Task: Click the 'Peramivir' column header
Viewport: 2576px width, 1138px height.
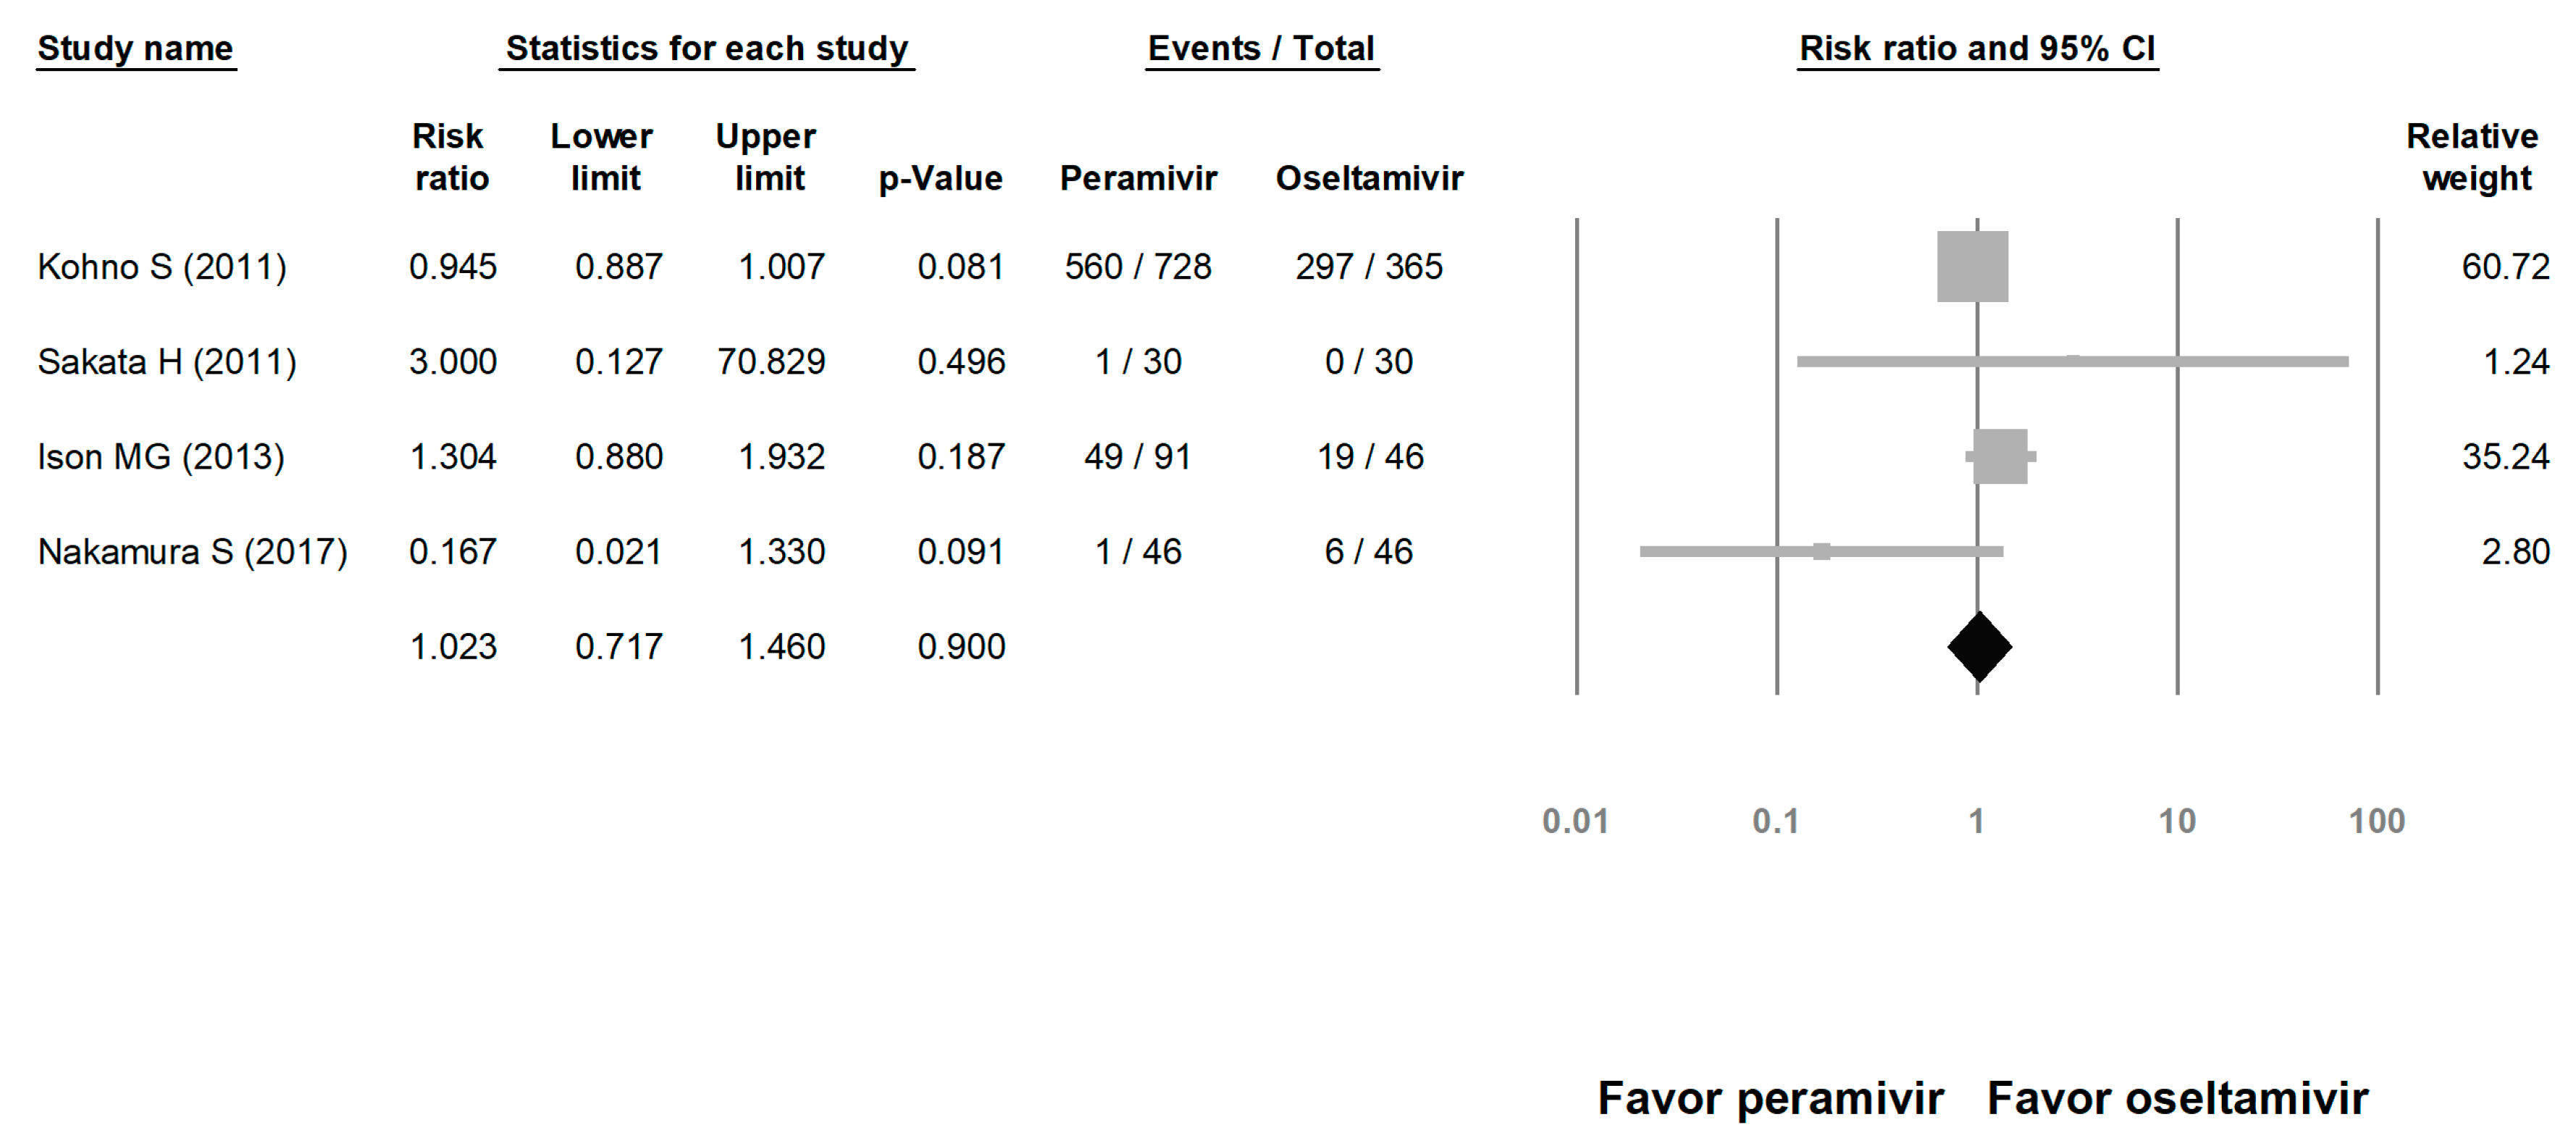Action: point(1138,178)
